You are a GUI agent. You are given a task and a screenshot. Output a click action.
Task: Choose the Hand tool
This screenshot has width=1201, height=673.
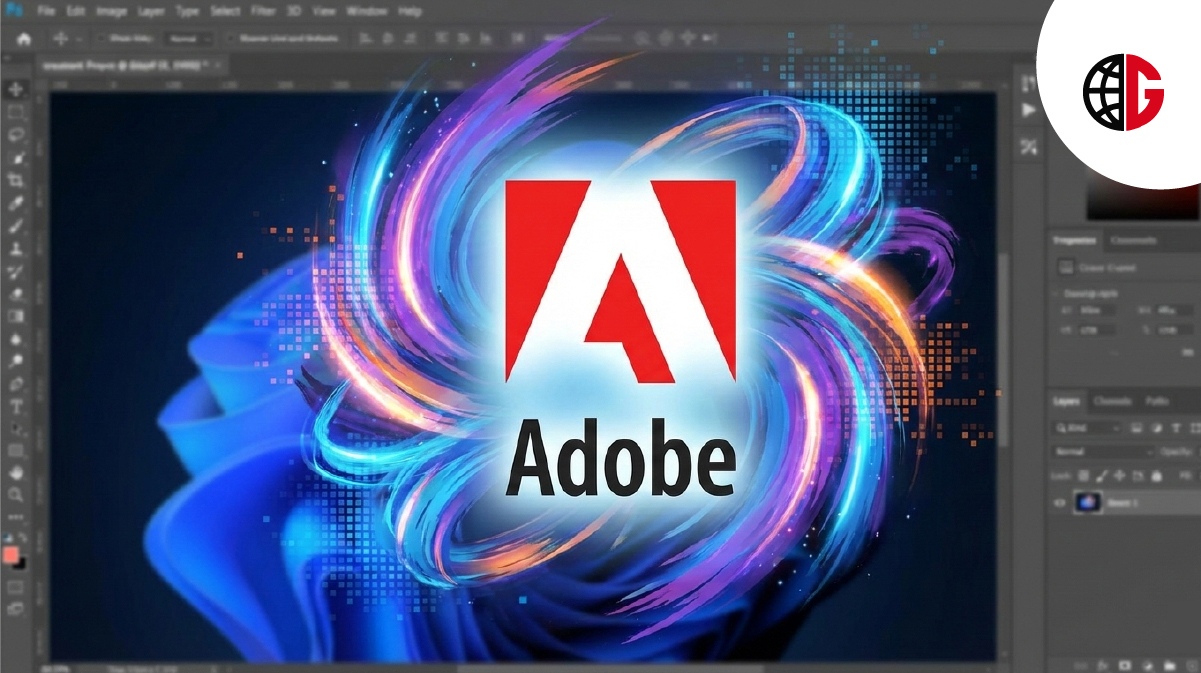click(16, 473)
